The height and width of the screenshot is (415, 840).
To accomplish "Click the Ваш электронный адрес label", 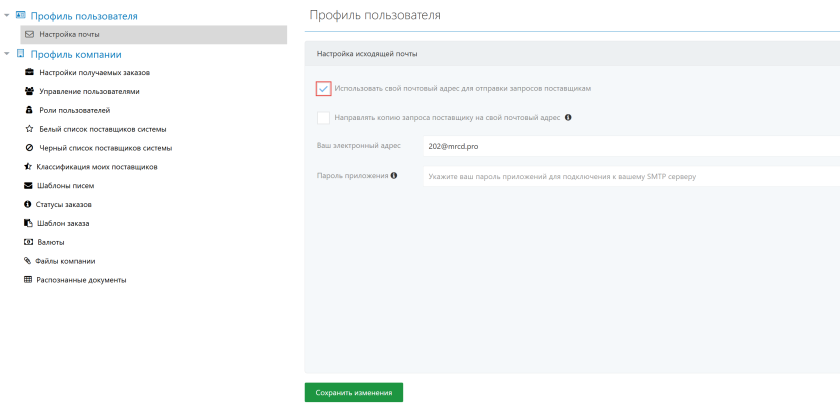I will (358, 145).
